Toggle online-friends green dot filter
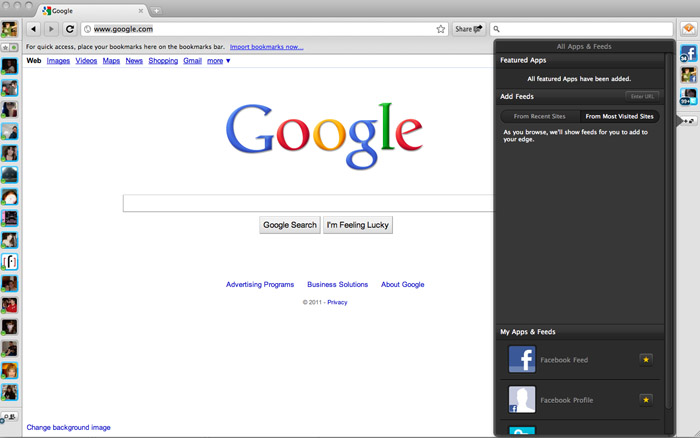 (x=14, y=47)
